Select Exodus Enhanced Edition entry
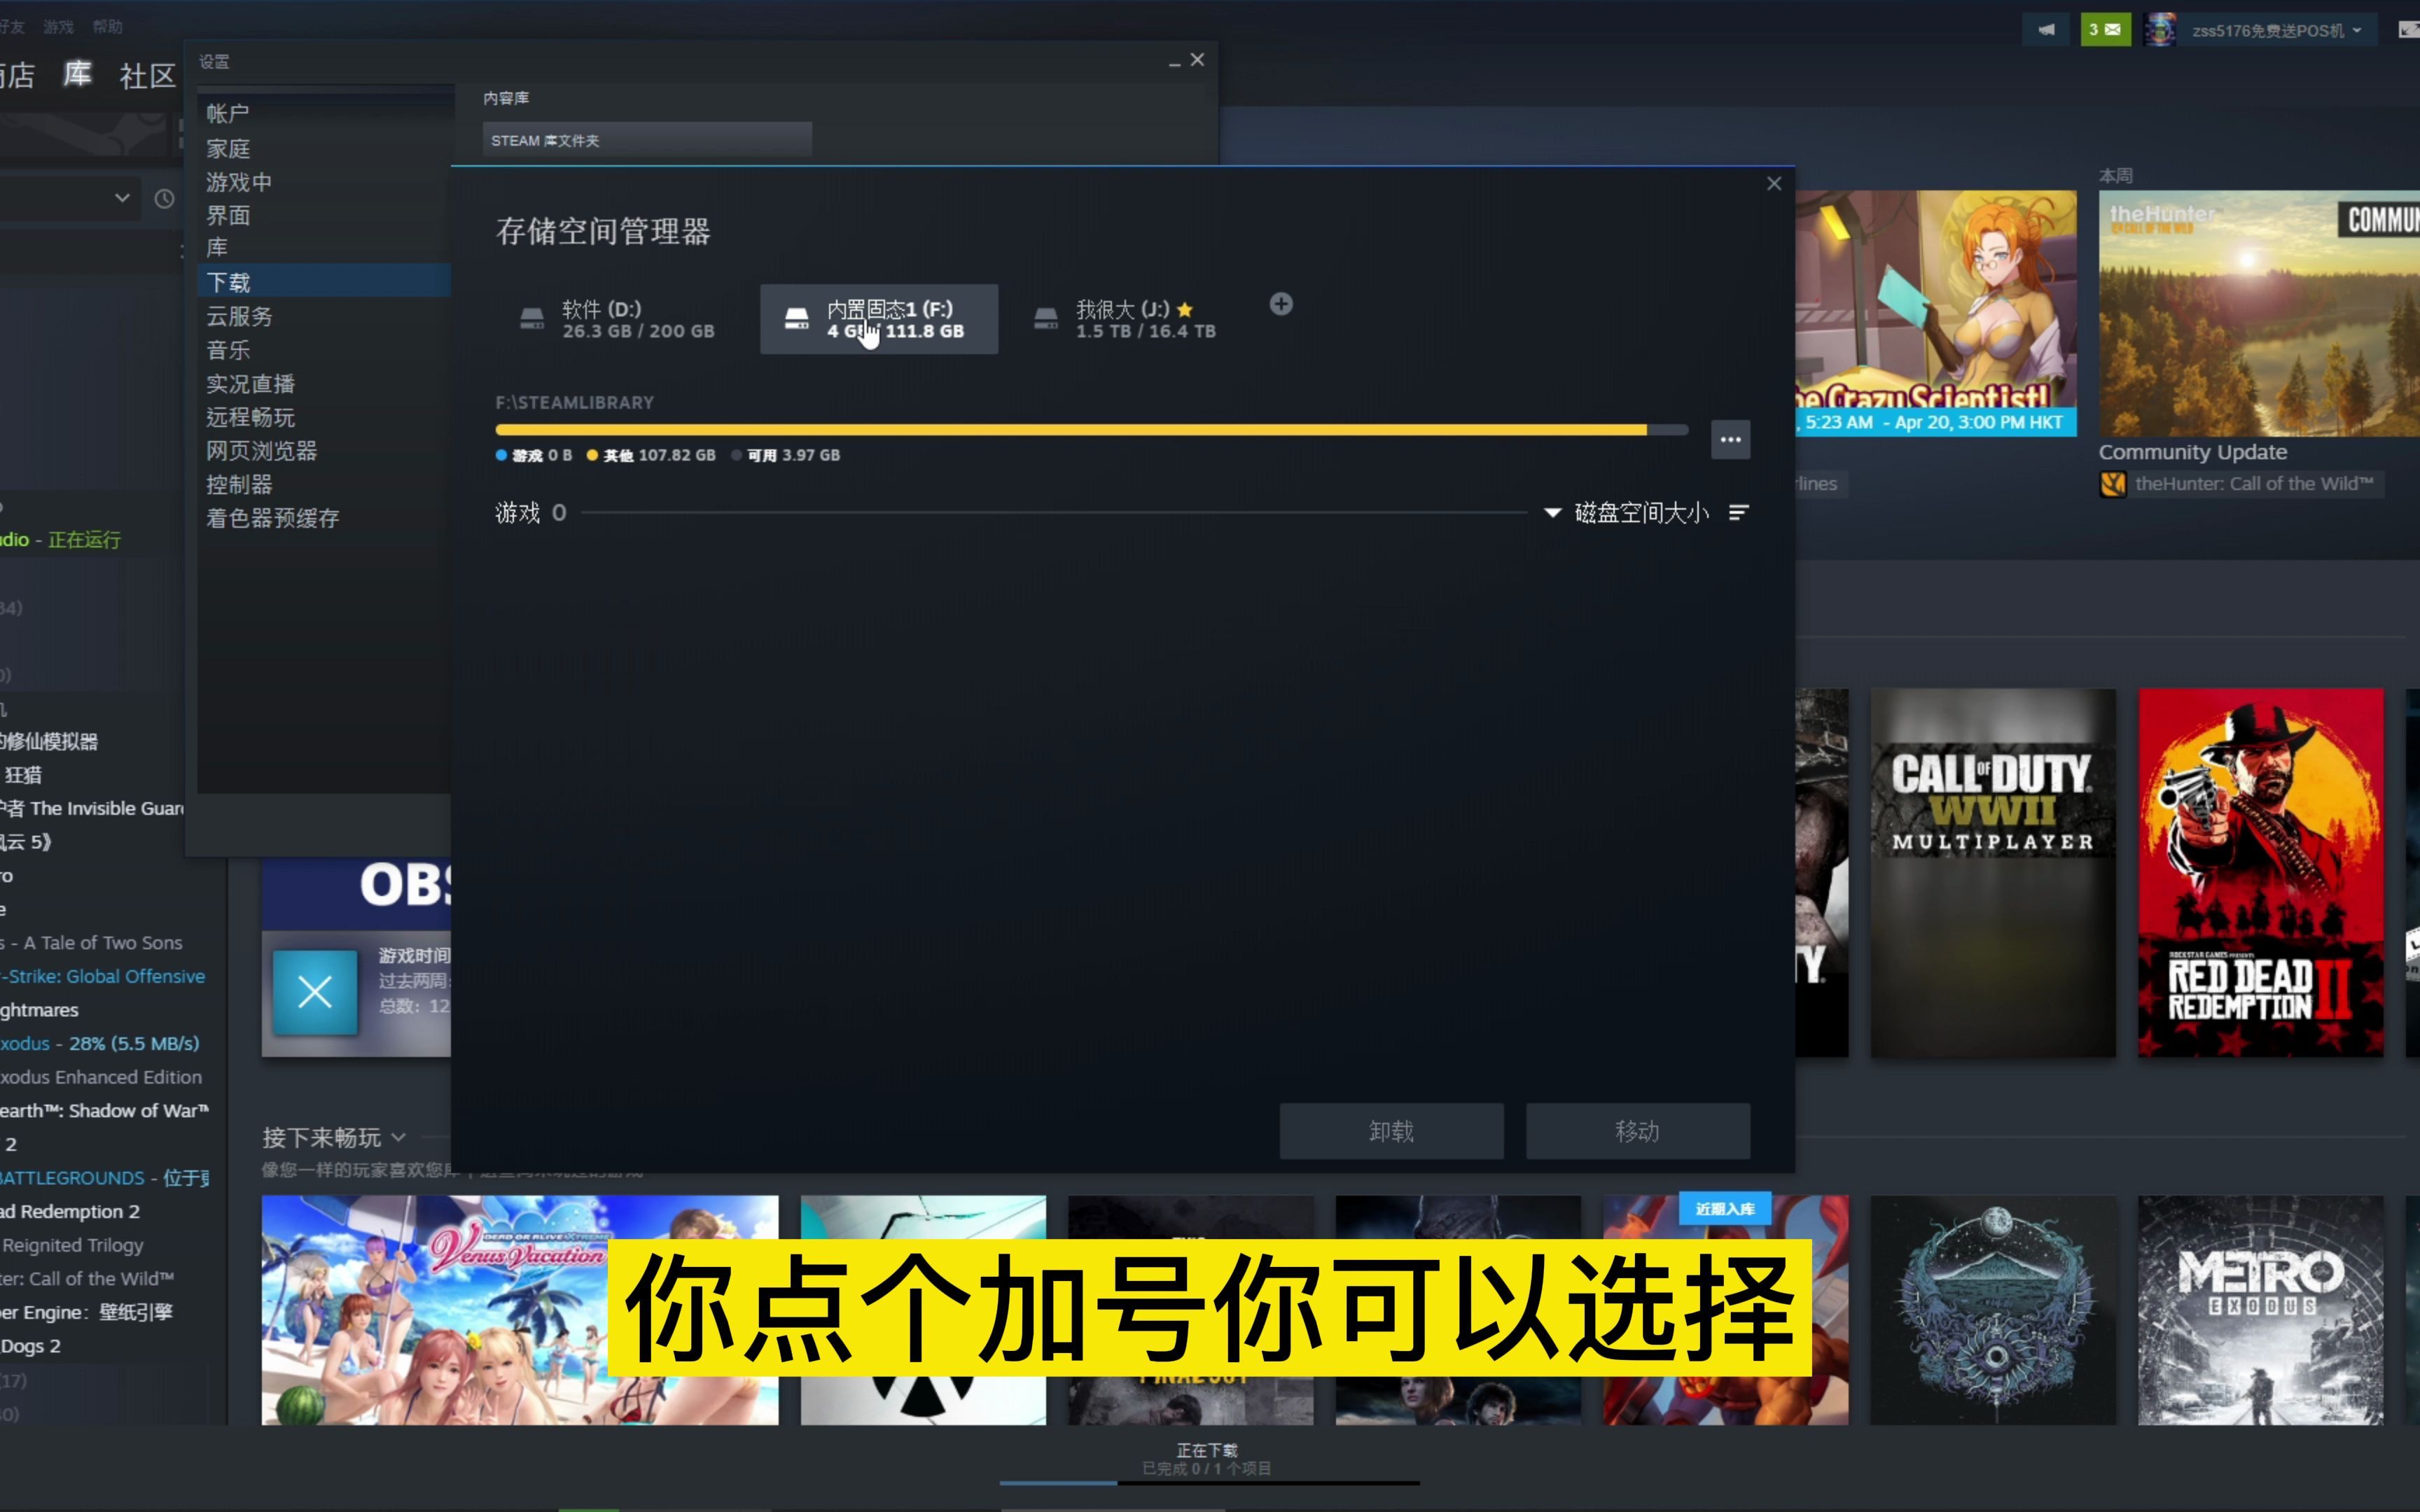The height and width of the screenshot is (1512, 2420). pyautogui.click(x=101, y=1077)
